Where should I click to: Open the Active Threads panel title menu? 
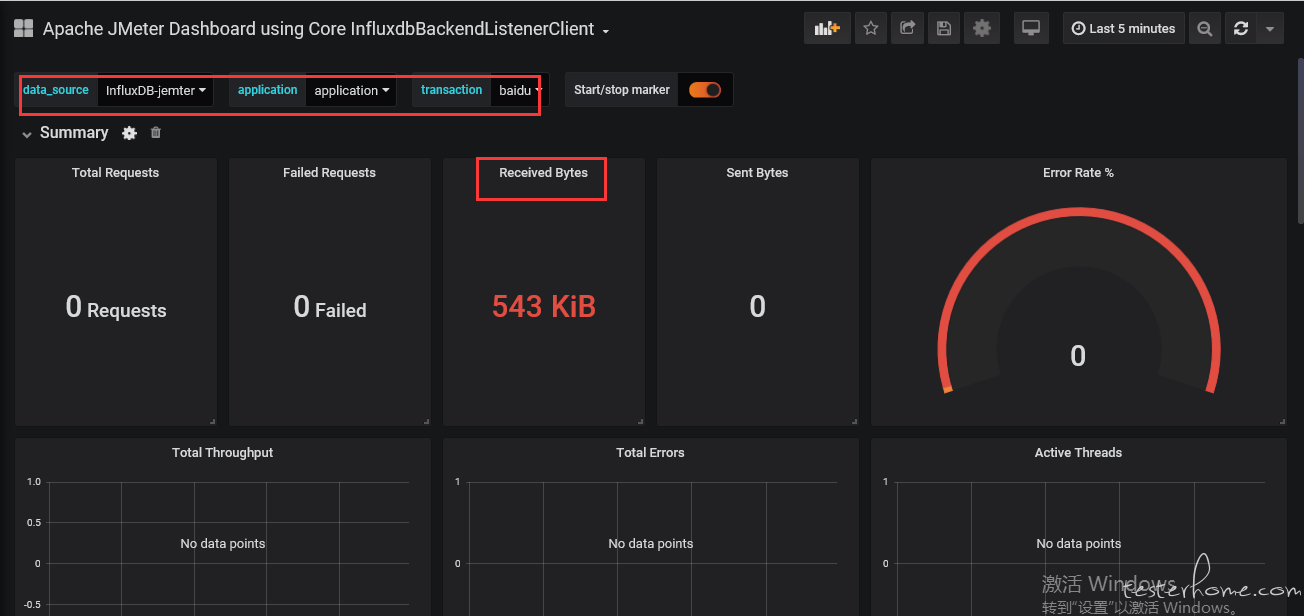pyautogui.click(x=1078, y=453)
